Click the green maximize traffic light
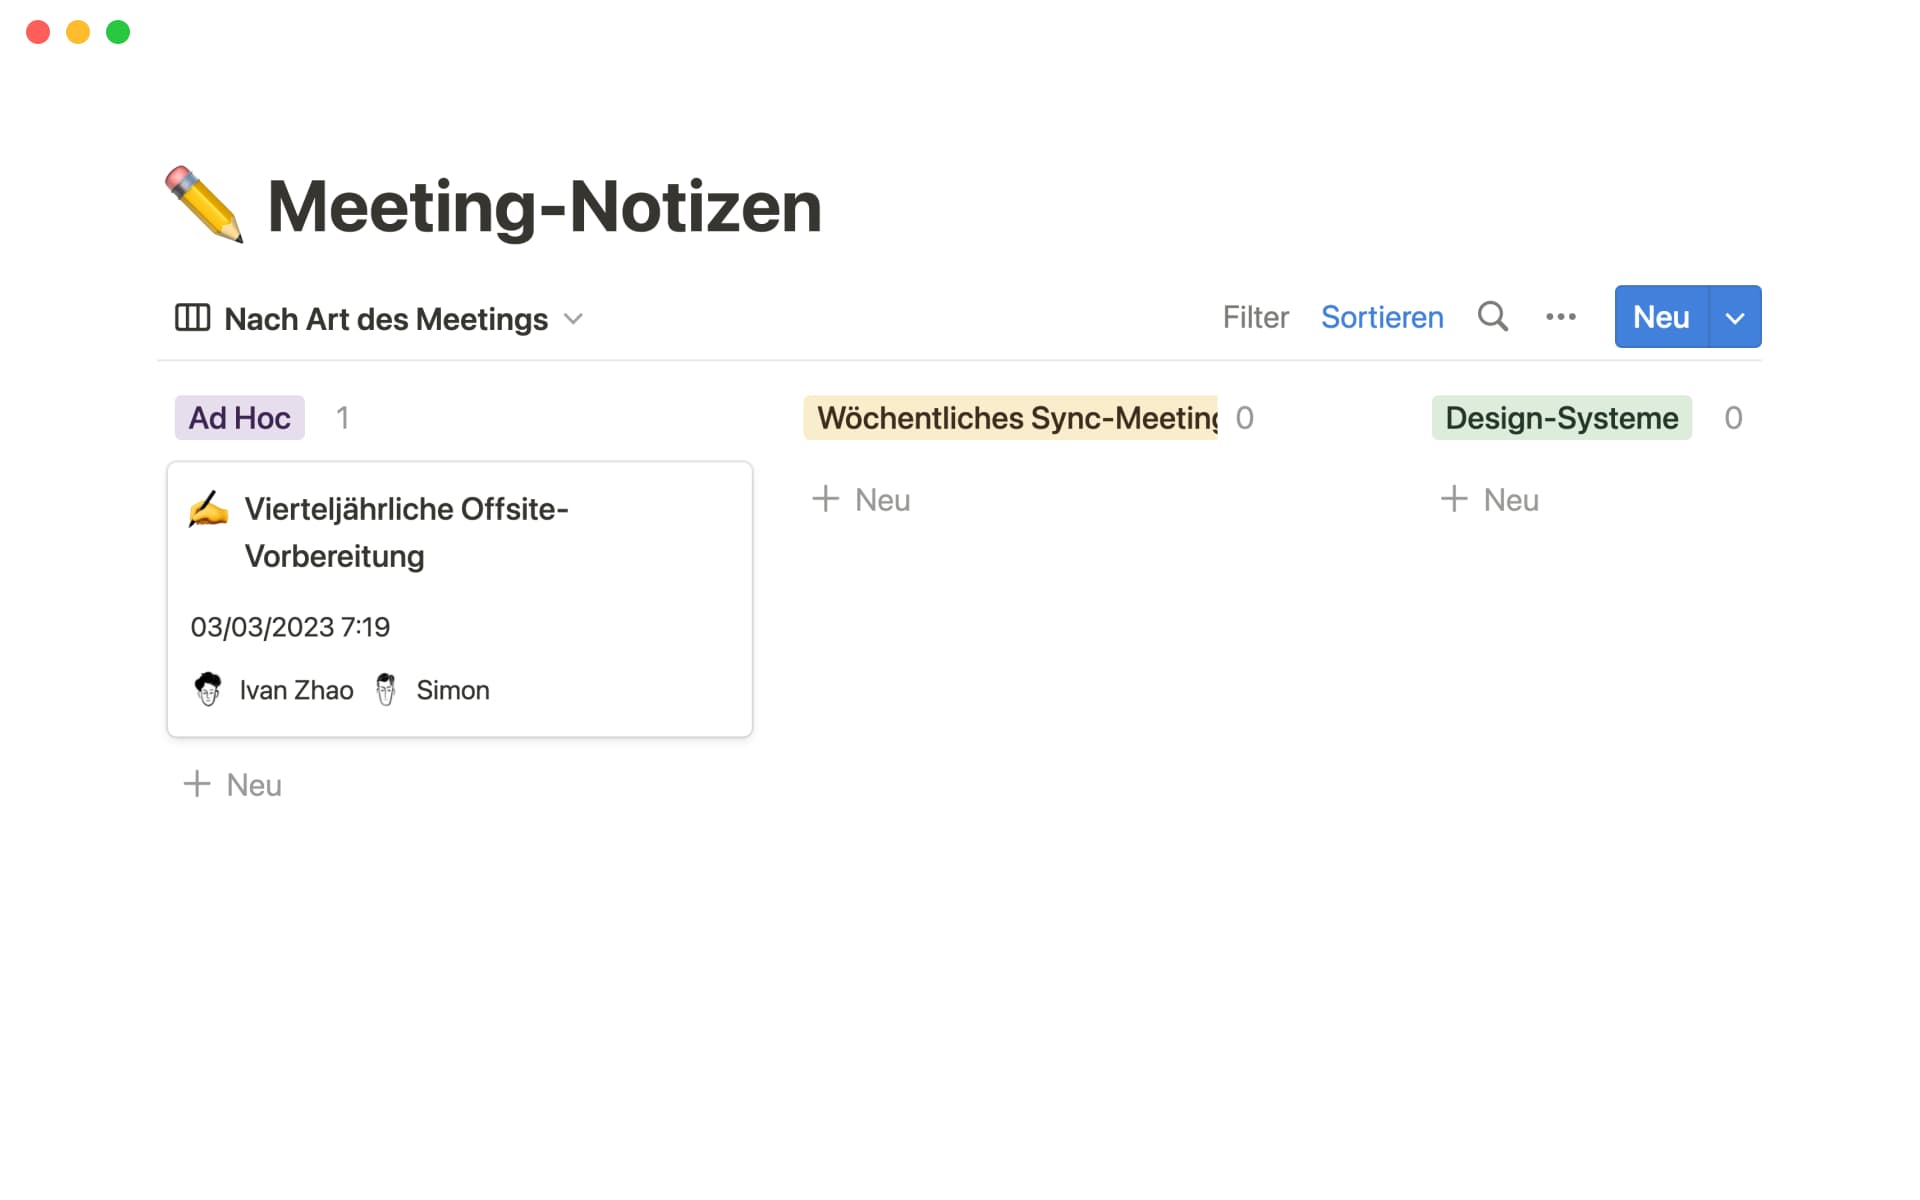 coord(117,31)
